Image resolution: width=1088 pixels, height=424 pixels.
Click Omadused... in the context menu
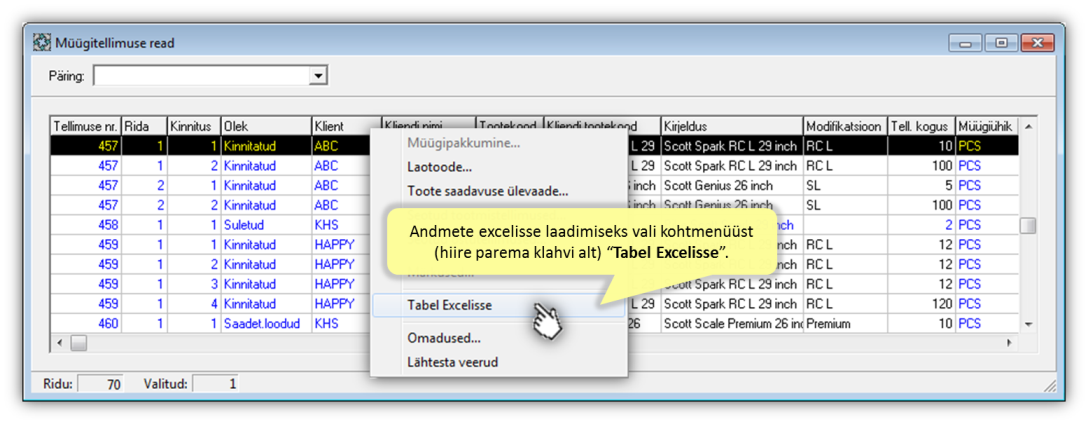(443, 339)
